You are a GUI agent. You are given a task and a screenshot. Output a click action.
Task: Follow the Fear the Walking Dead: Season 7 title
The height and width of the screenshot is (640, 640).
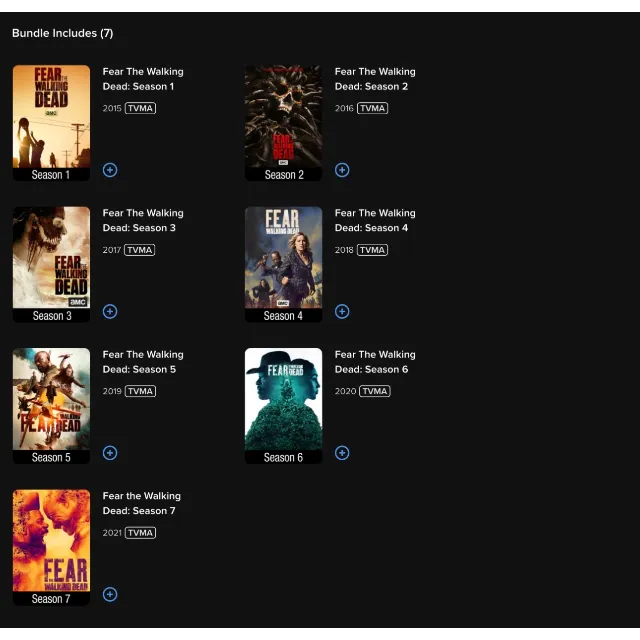[x=142, y=503]
